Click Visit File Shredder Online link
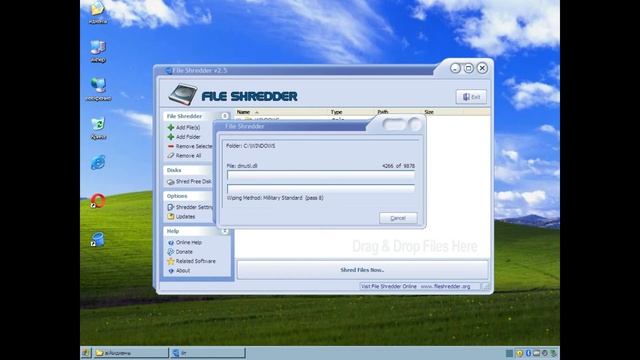Image resolution: width=640 pixels, height=360 pixels. (x=389, y=287)
